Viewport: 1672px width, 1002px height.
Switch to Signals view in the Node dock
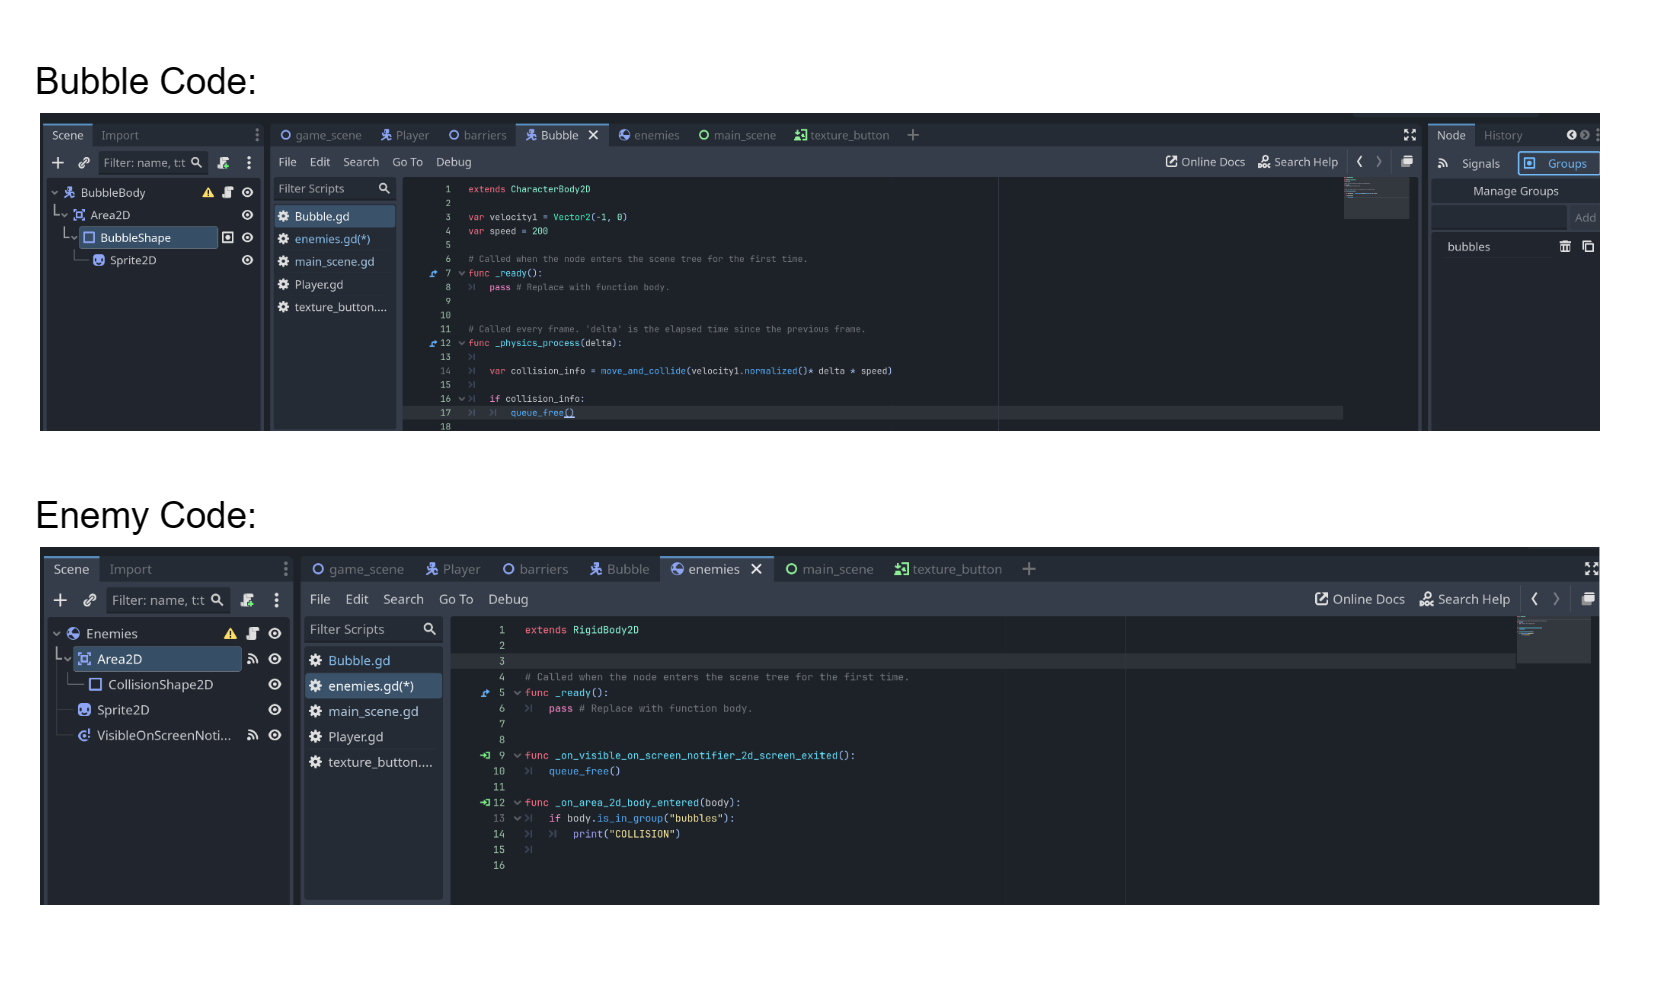(x=1470, y=163)
